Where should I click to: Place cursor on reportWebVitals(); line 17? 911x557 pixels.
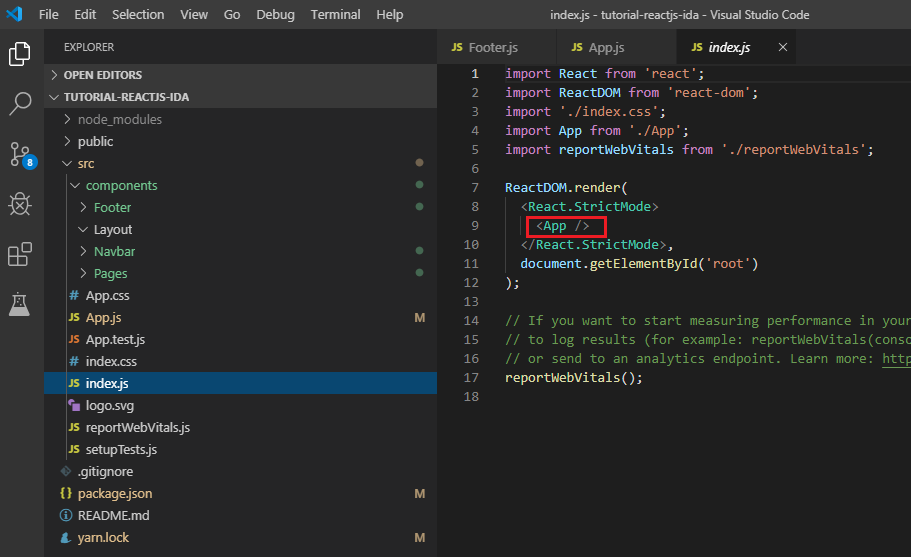click(x=573, y=378)
